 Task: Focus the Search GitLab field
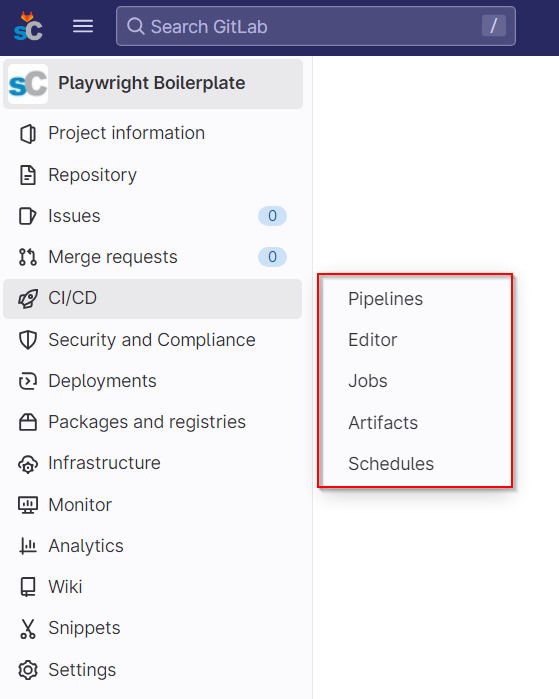[316, 26]
